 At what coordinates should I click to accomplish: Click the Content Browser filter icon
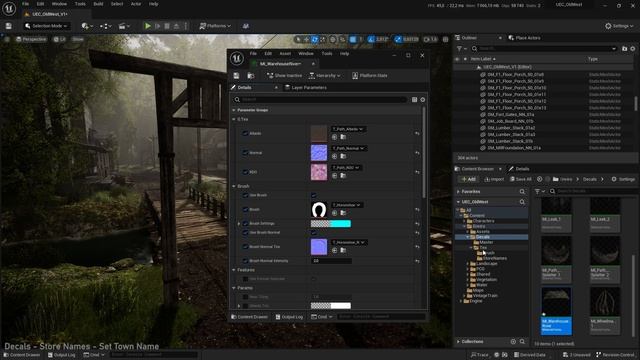[540, 191]
